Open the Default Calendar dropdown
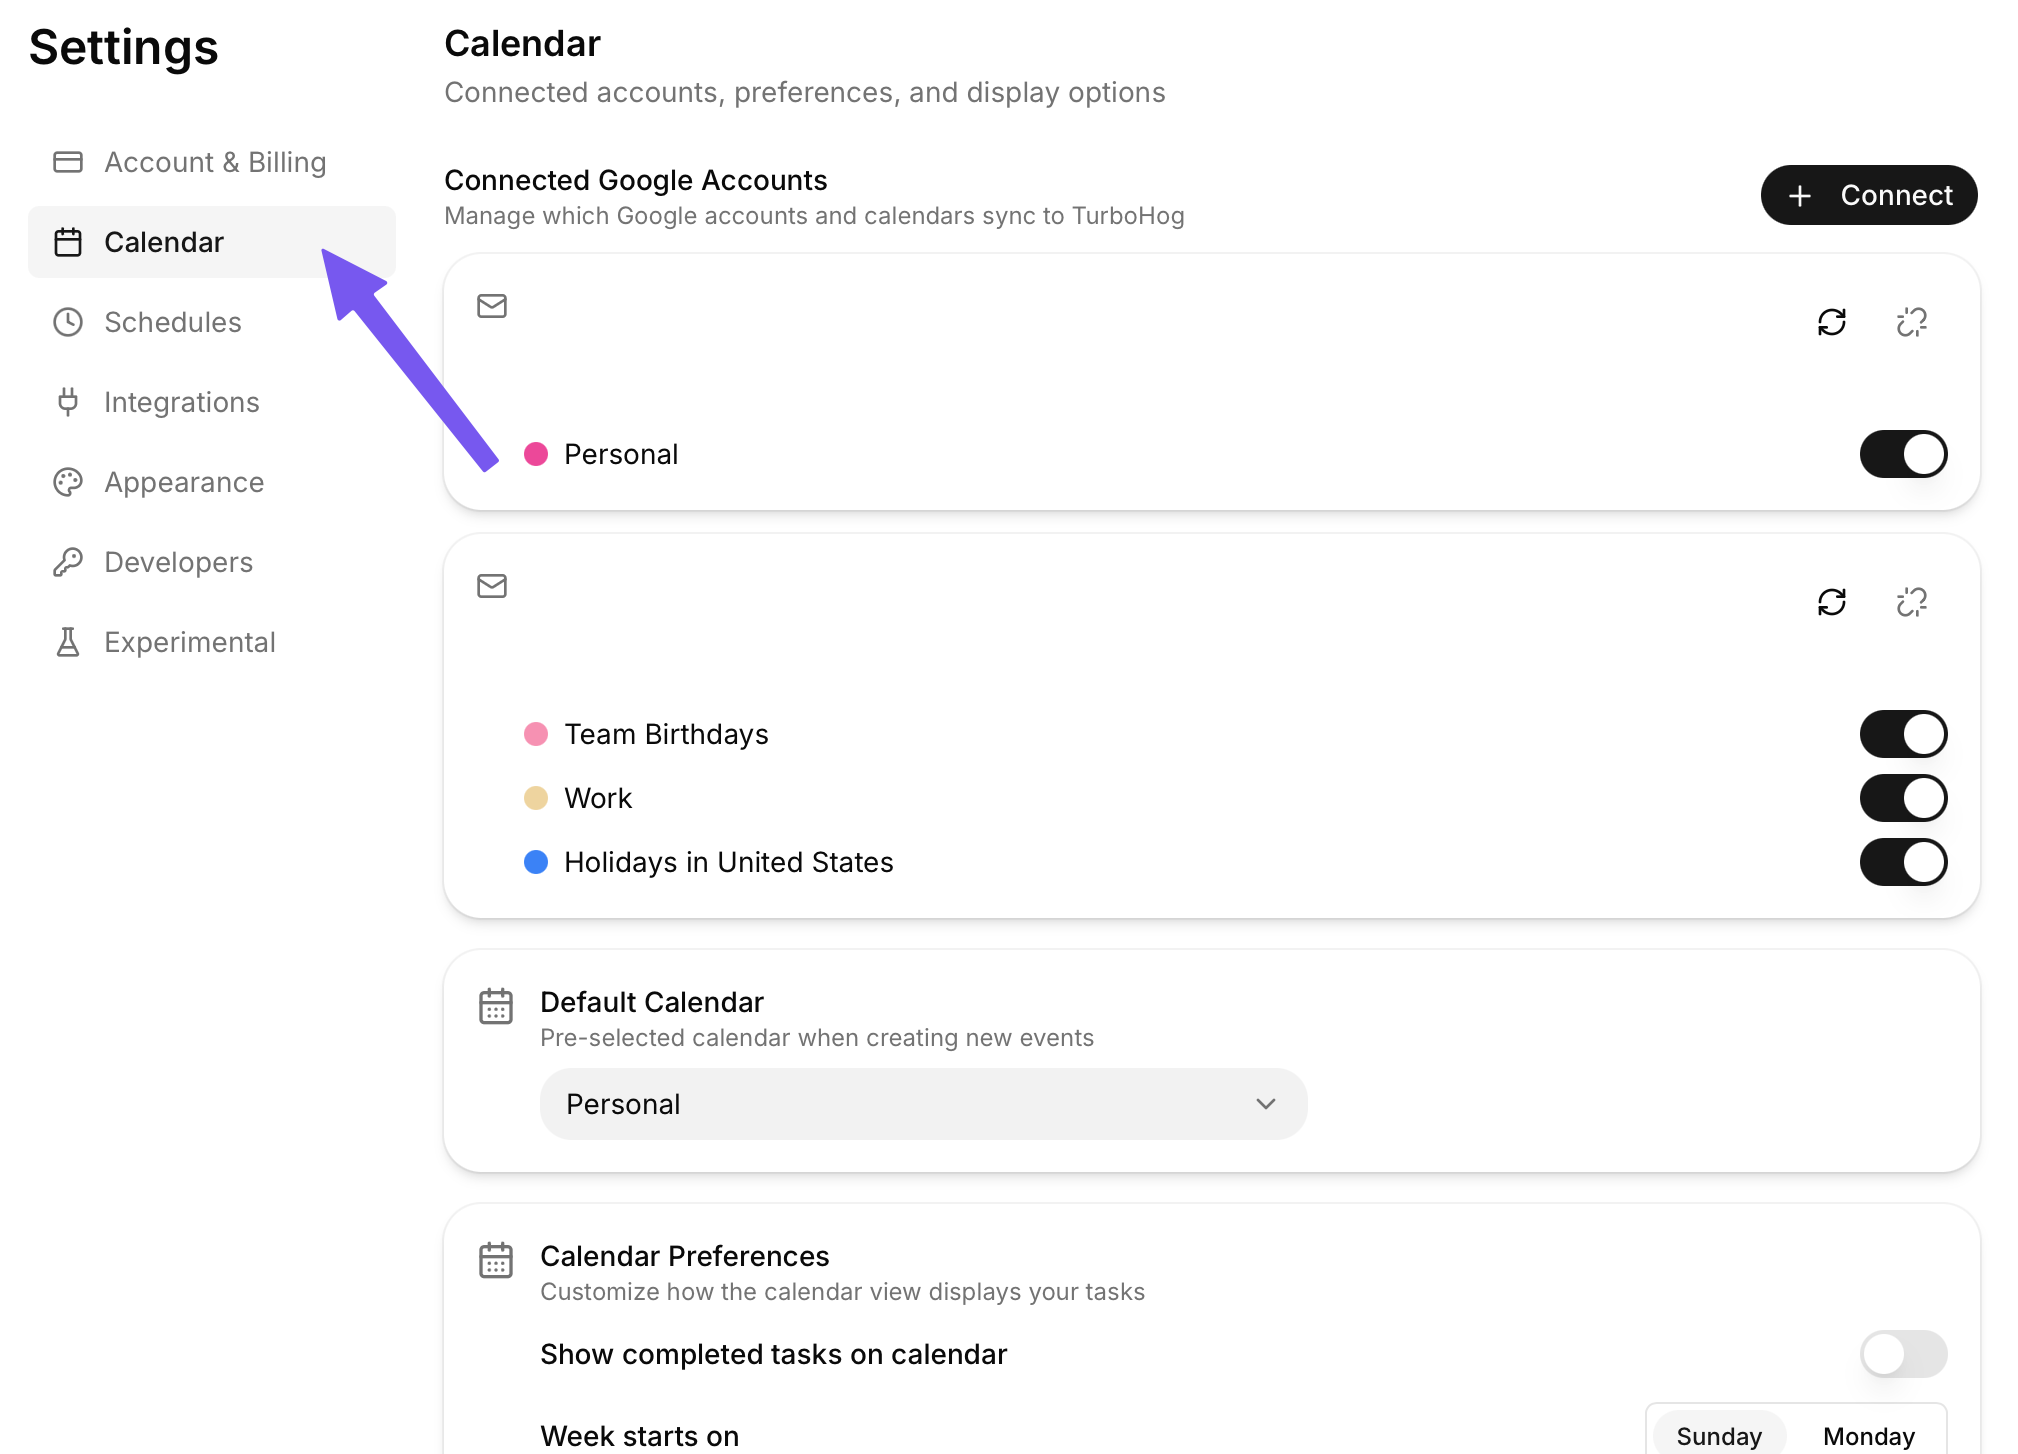 point(923,1104)
